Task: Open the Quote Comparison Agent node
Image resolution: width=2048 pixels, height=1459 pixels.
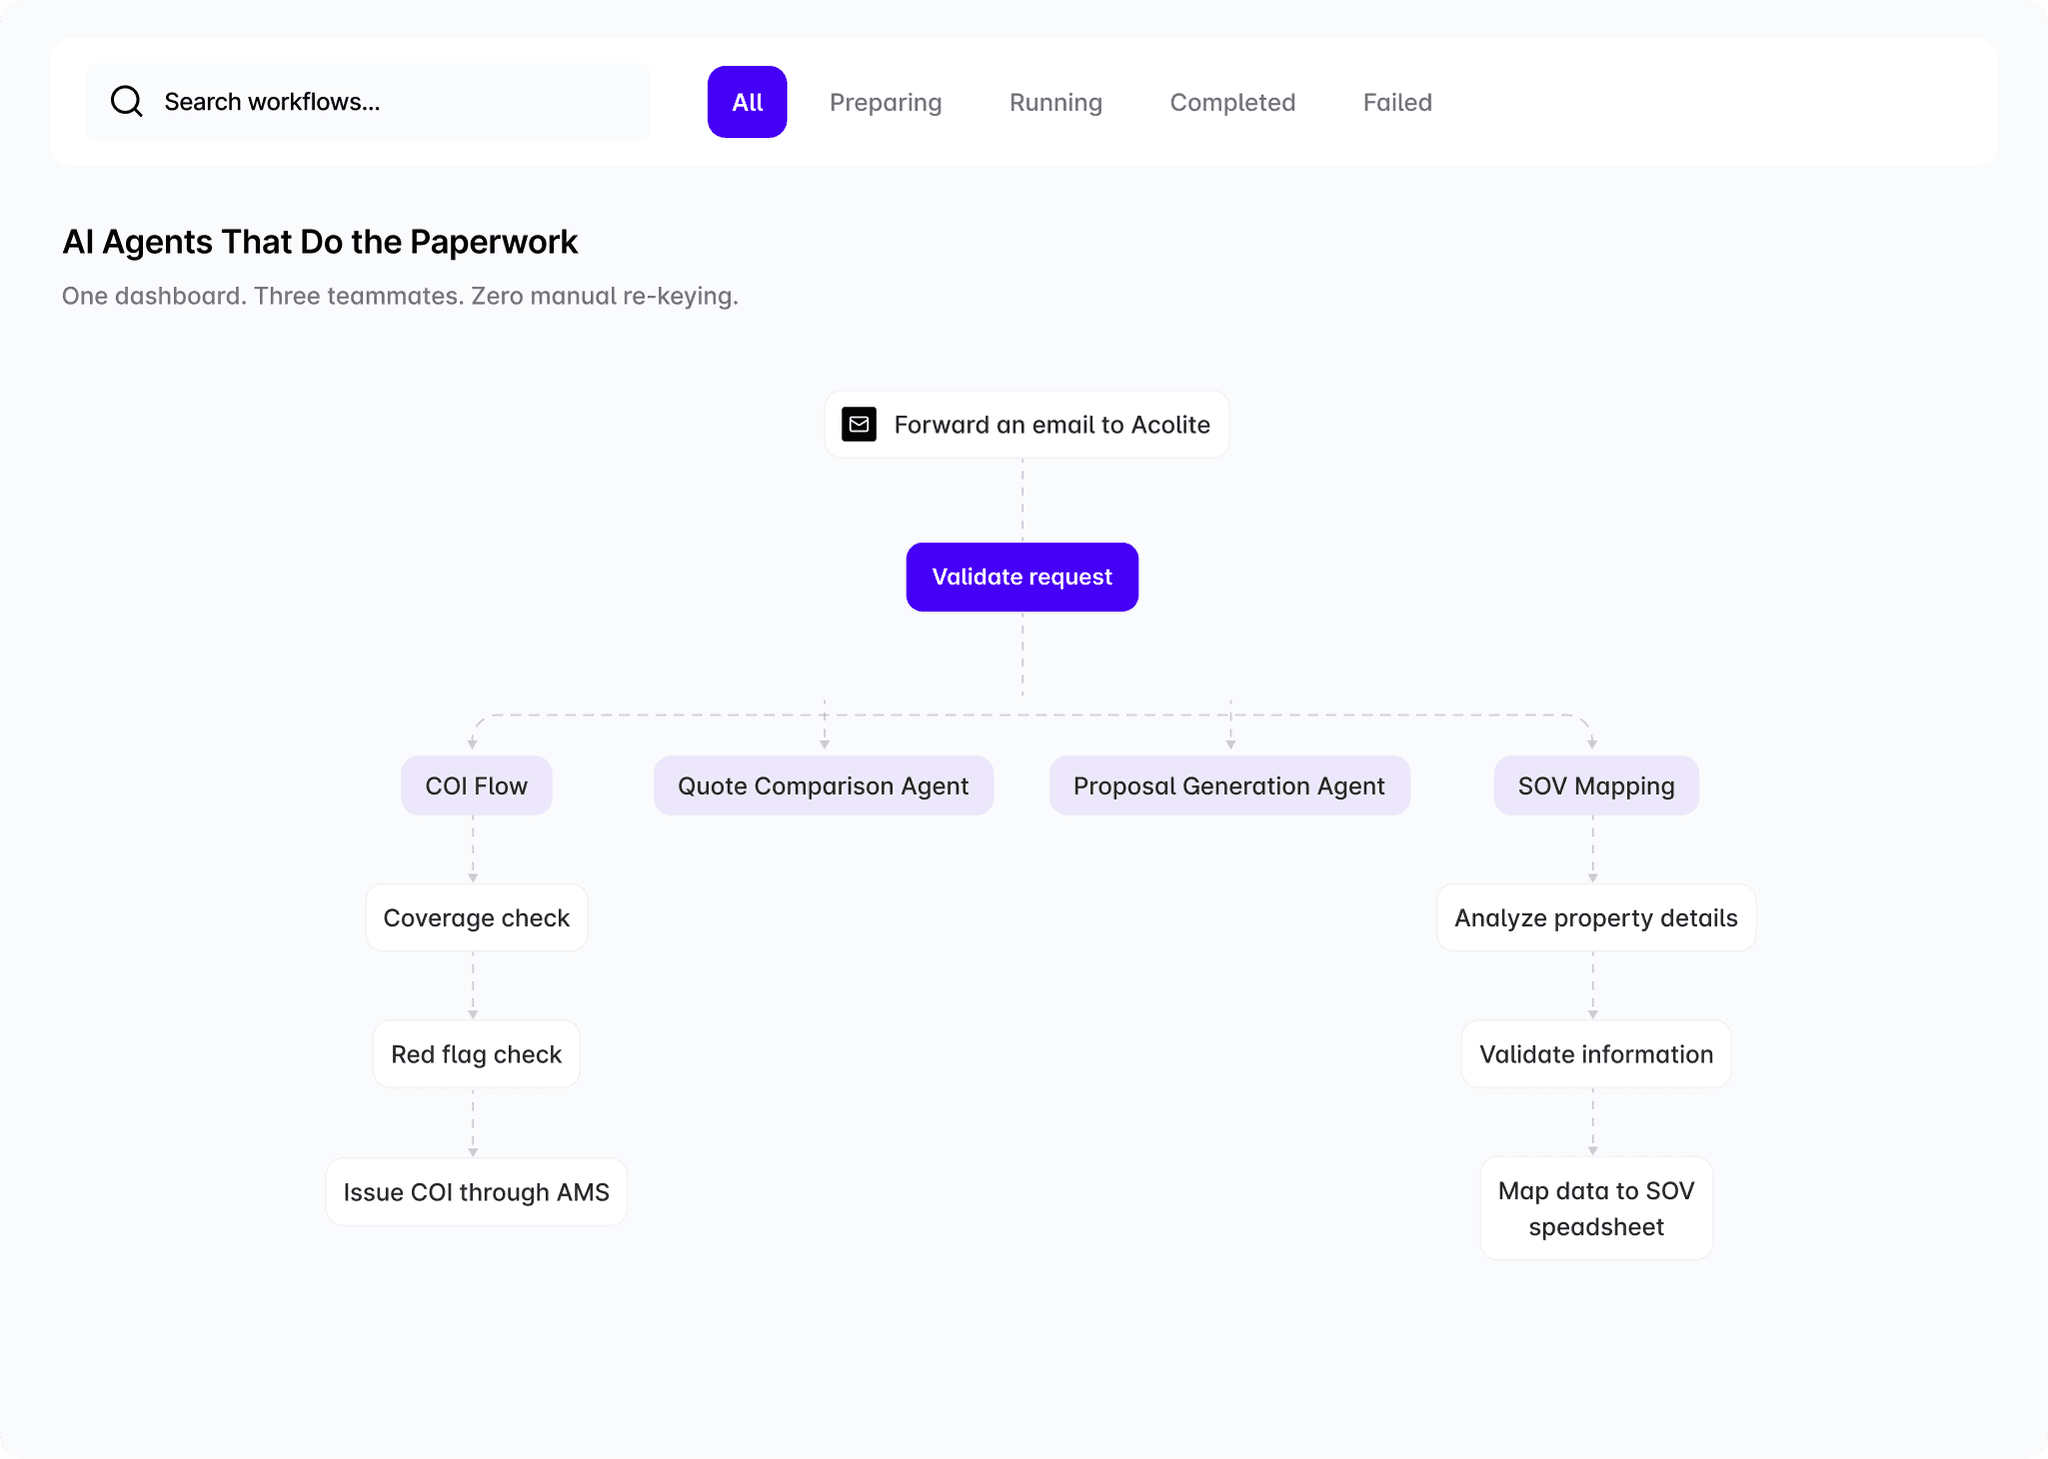Action: 823,785
